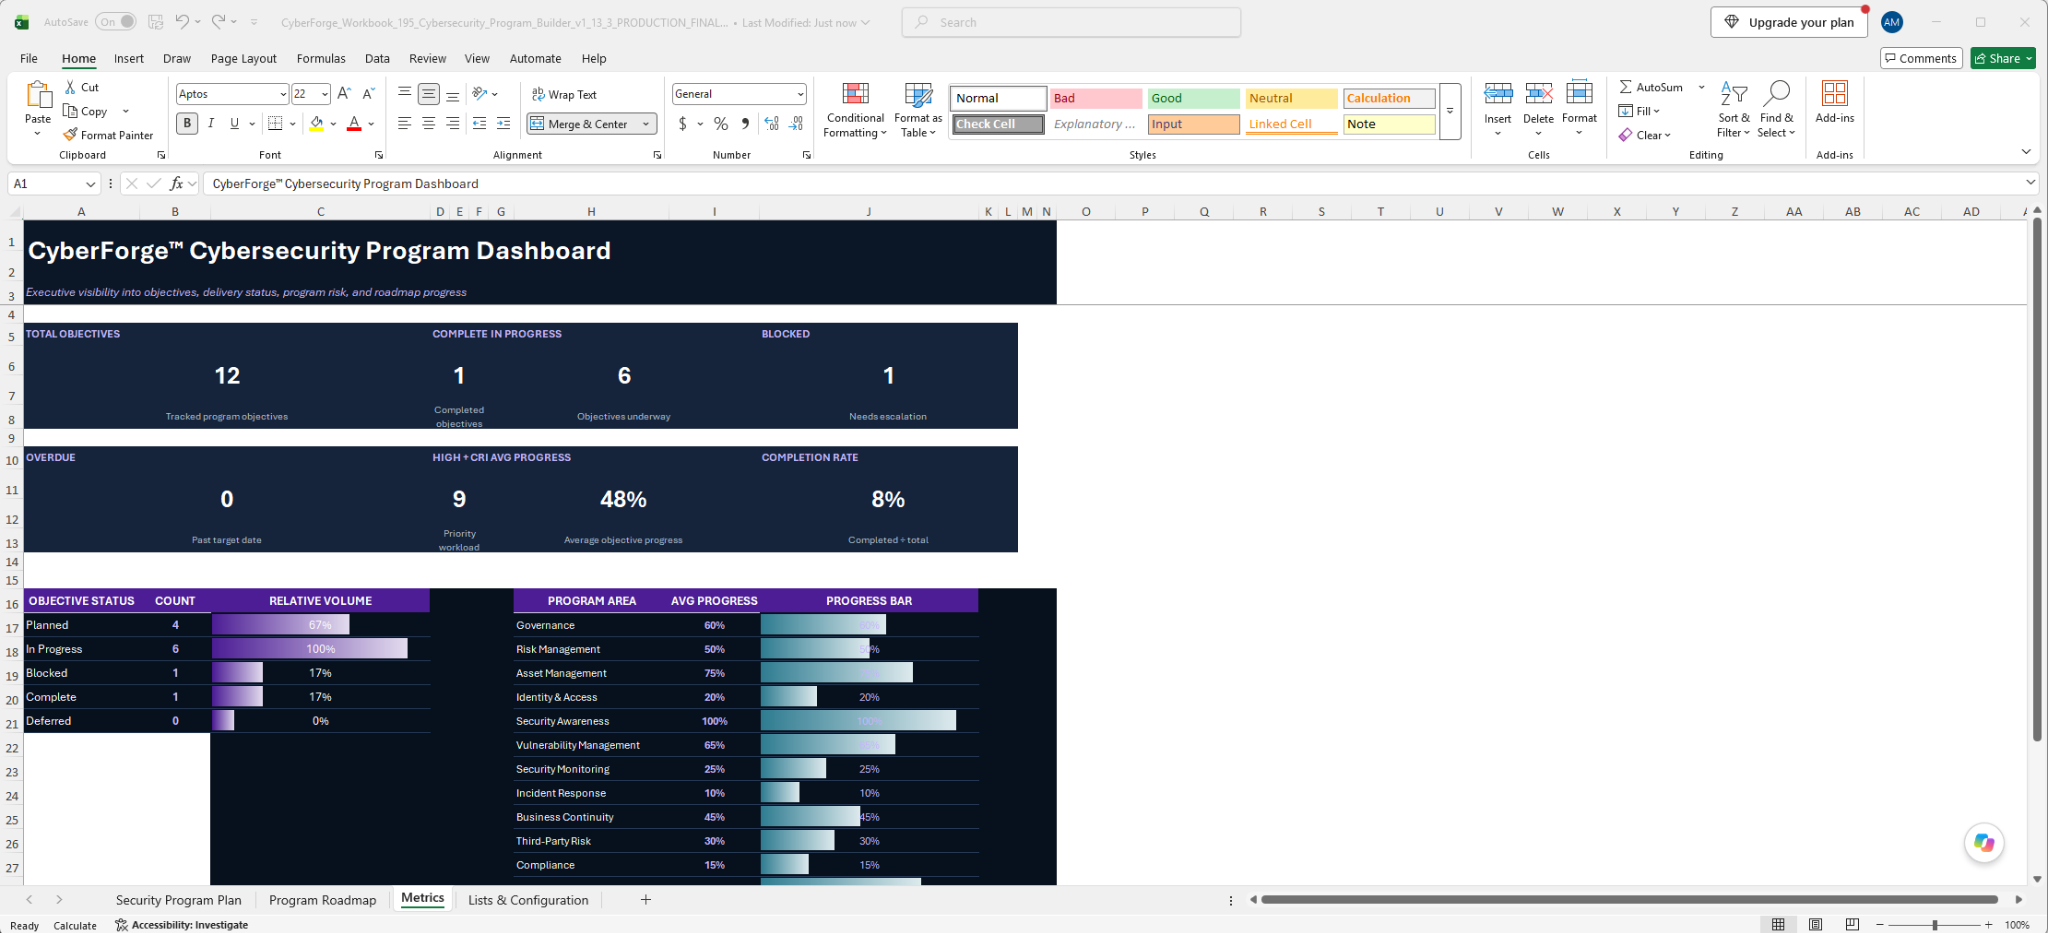The width and height of the screenshot is (2048, 933).
Task: Apply the yellow Fill Color
Action: point(317,123)
